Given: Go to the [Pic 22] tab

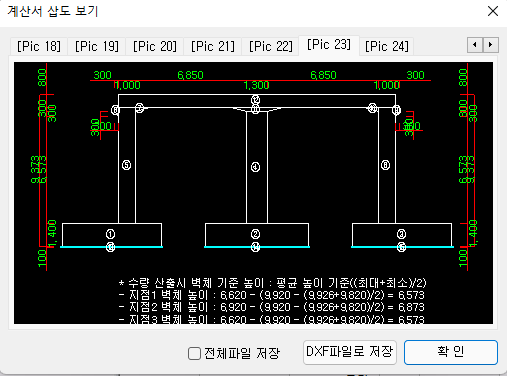Looking at the screenshot, I should pyautogui.click(x=271, y=46).
